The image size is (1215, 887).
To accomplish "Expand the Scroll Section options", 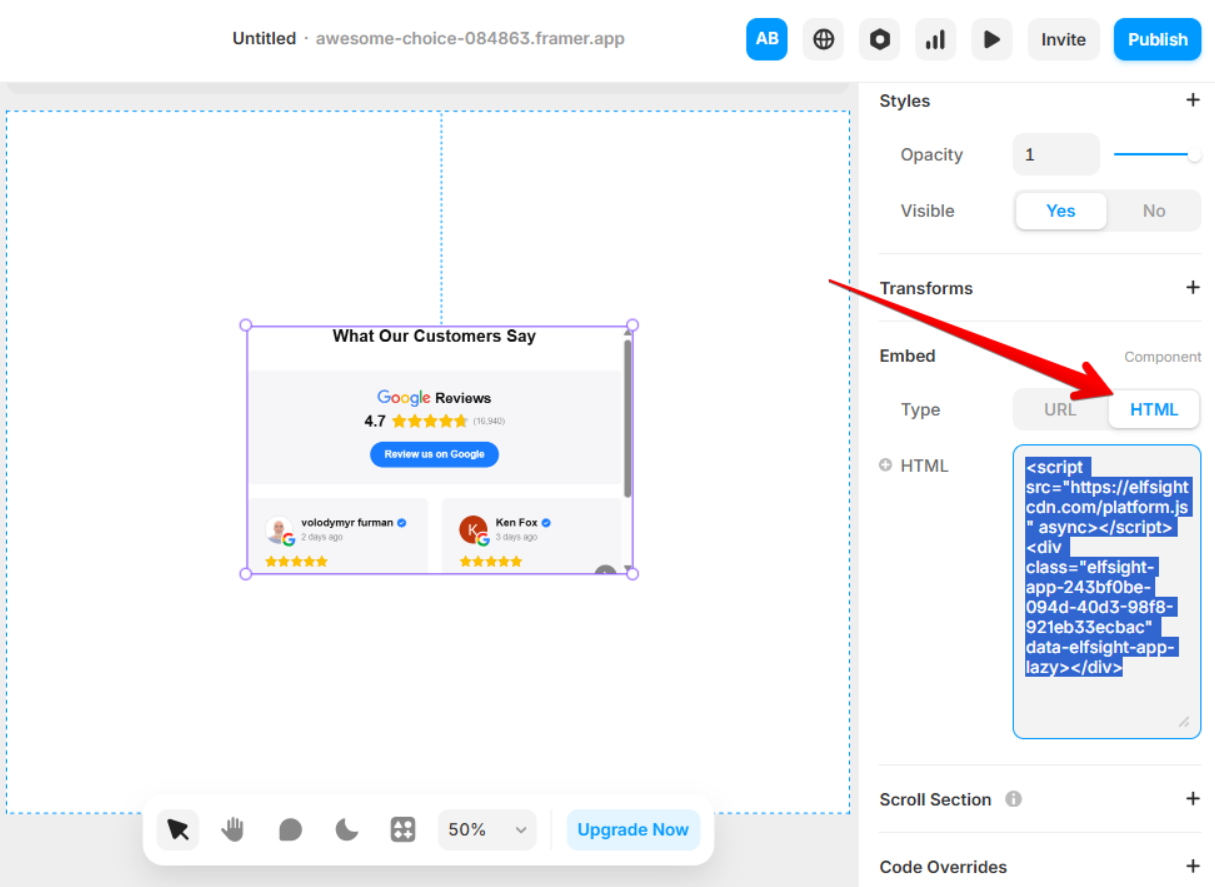I will (x=1192, y=798).
